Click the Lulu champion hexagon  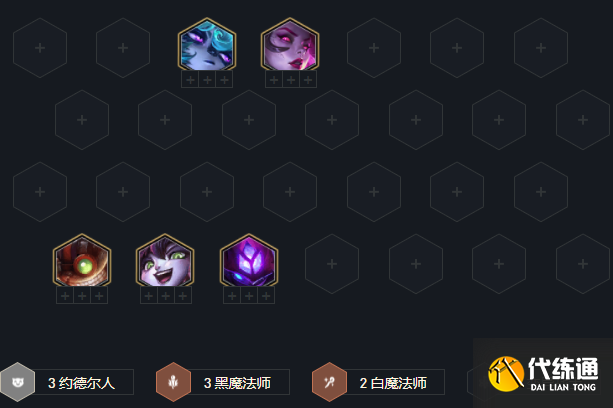point(165,261)
